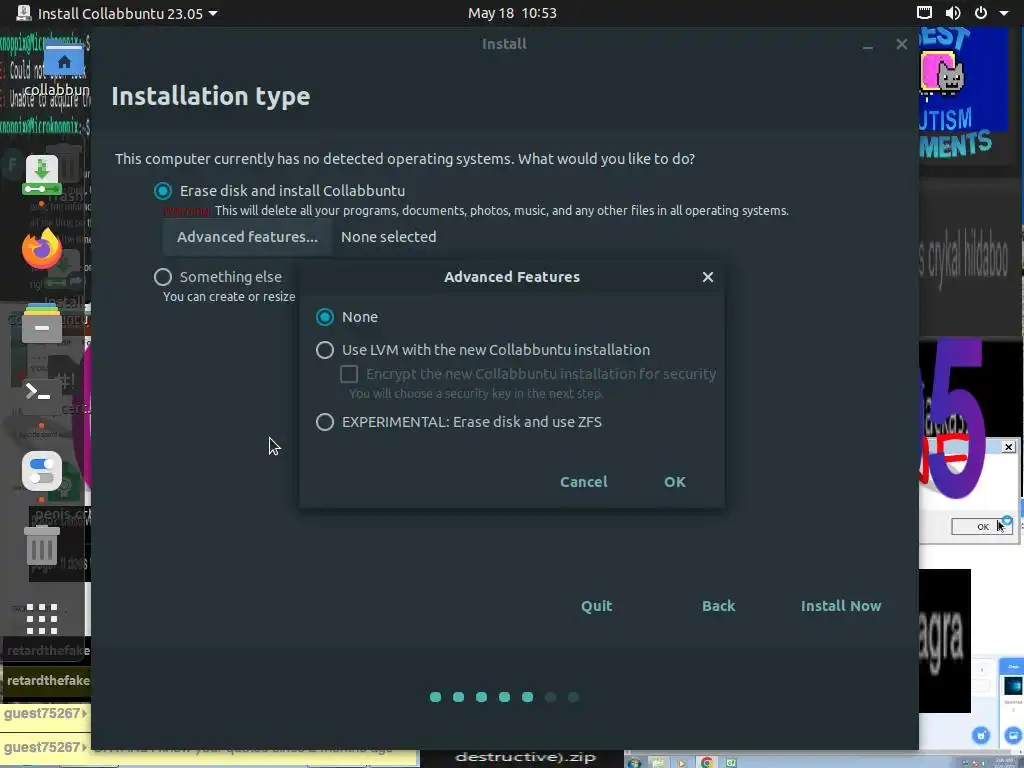Close the Install window
This screenshot has width=1024, height=768.
tap(901, 44)
